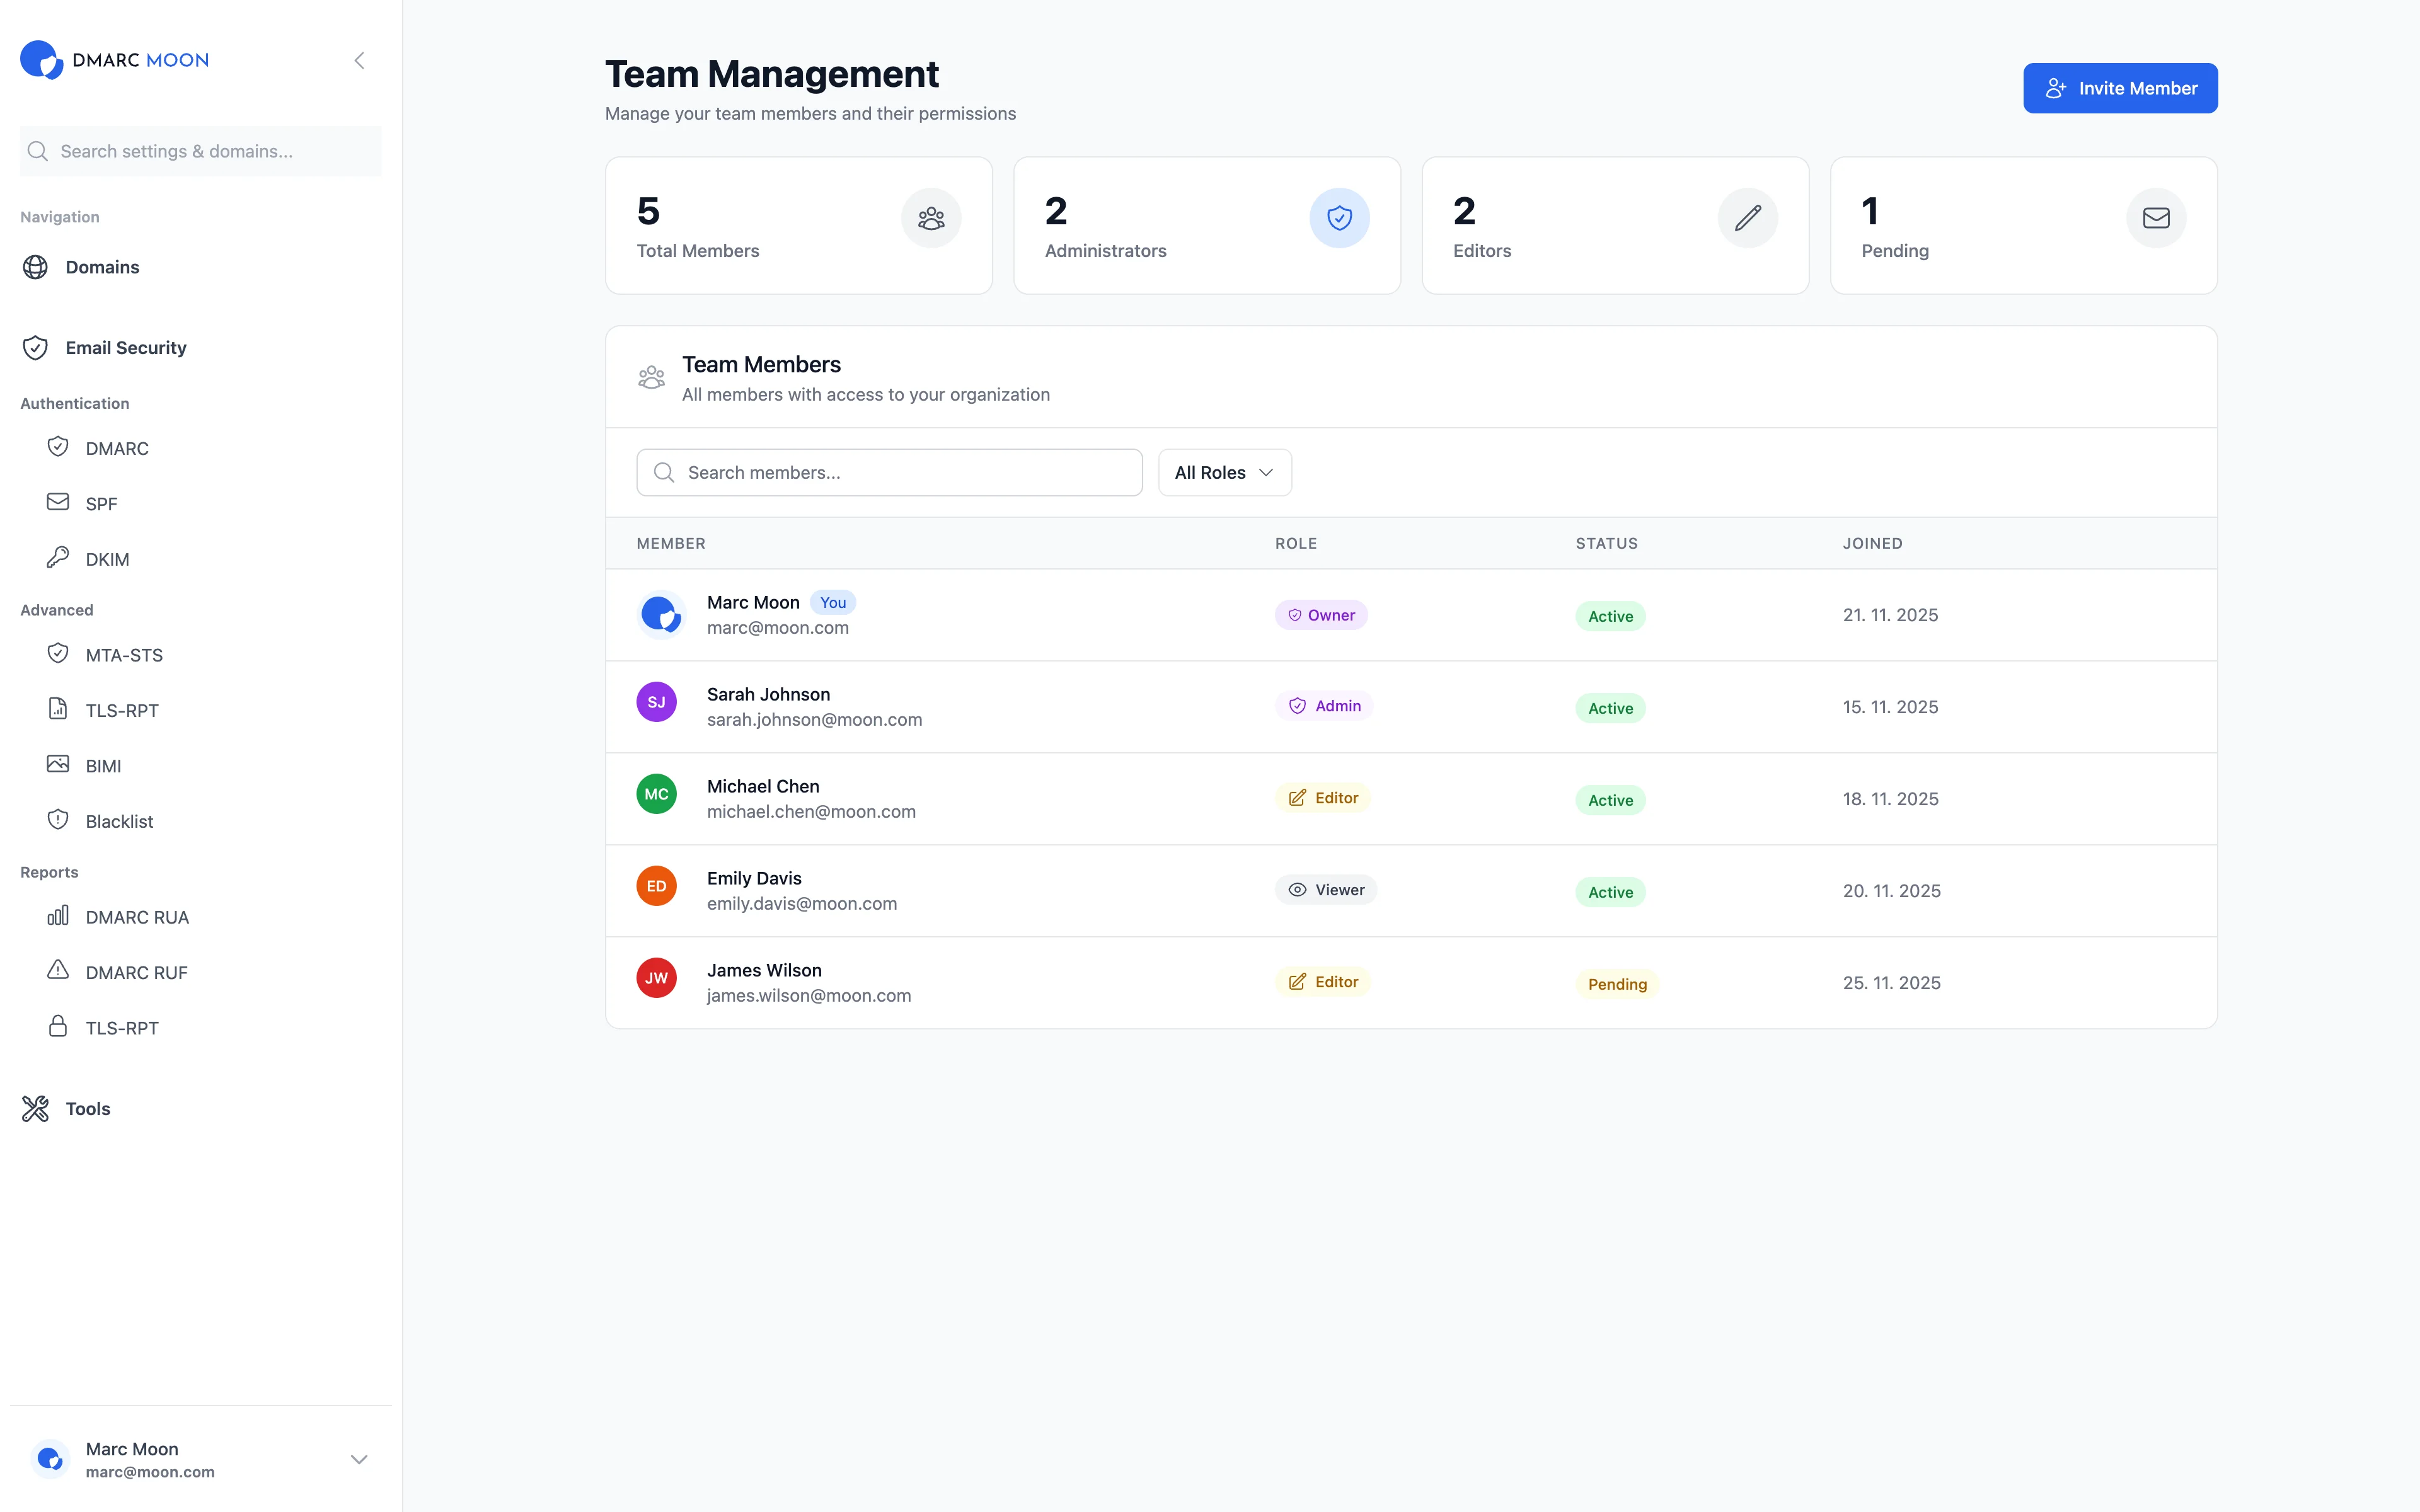Select the Domains navigation entry
The height and width of the screenshot is (1512, 2420).
102,267
